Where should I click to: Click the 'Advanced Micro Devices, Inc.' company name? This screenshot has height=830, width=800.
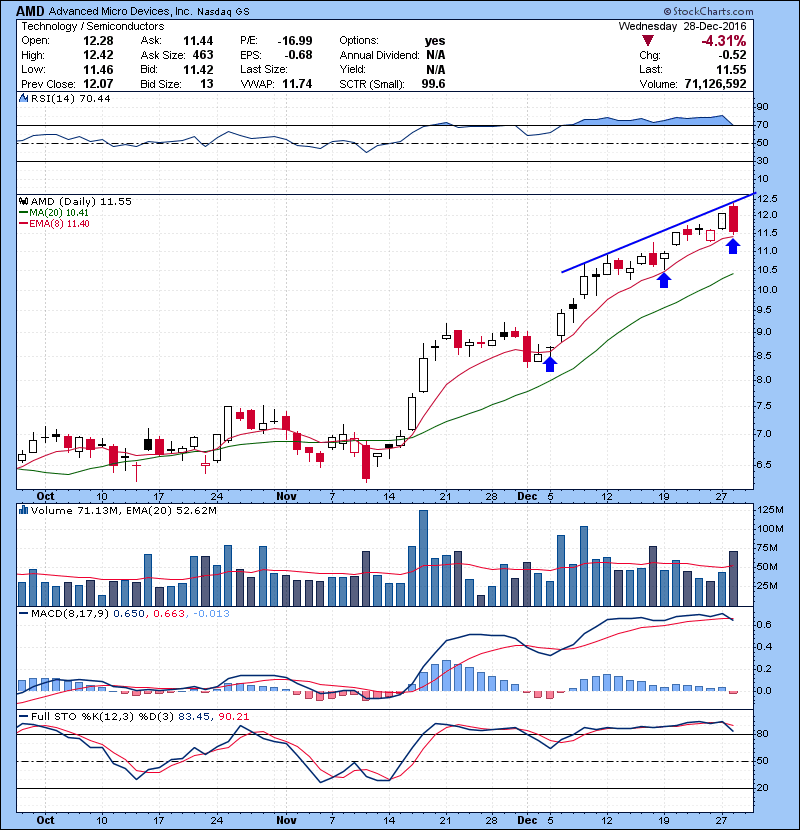point(120,11)
